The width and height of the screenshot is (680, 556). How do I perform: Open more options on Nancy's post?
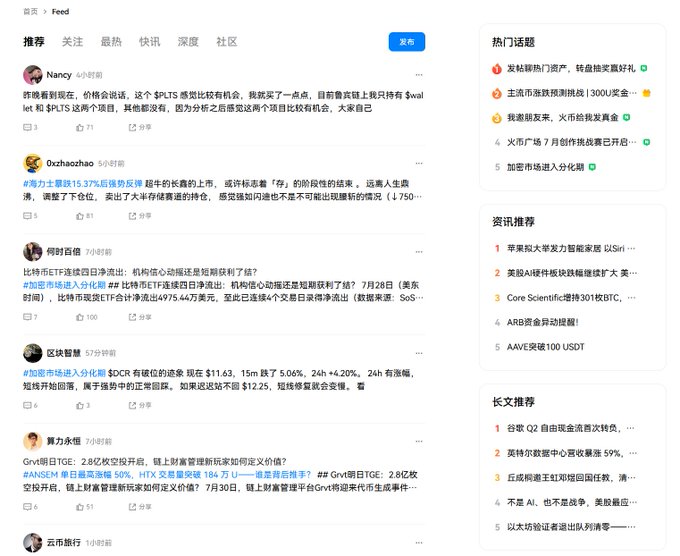pos(418,75)
